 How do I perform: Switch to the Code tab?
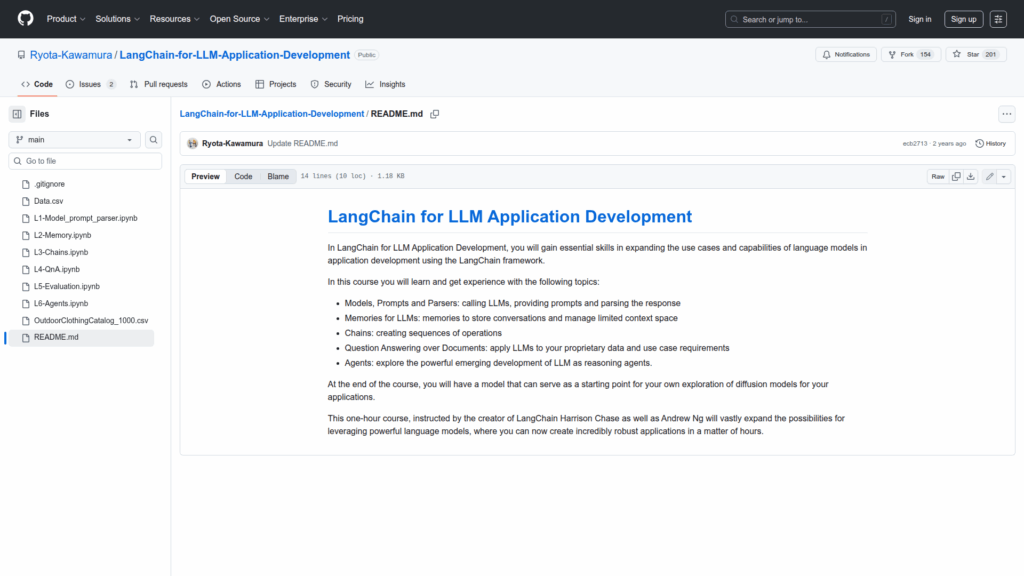37,84
